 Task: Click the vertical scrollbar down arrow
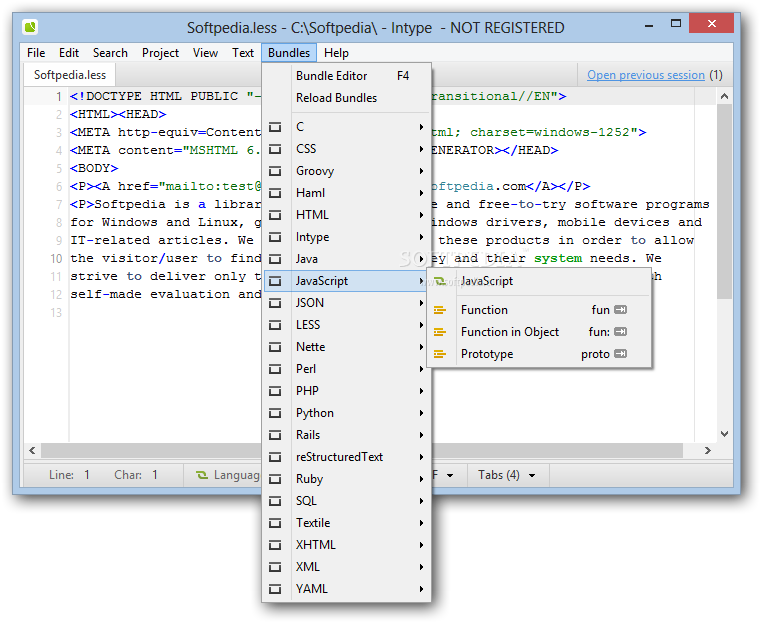725,434
